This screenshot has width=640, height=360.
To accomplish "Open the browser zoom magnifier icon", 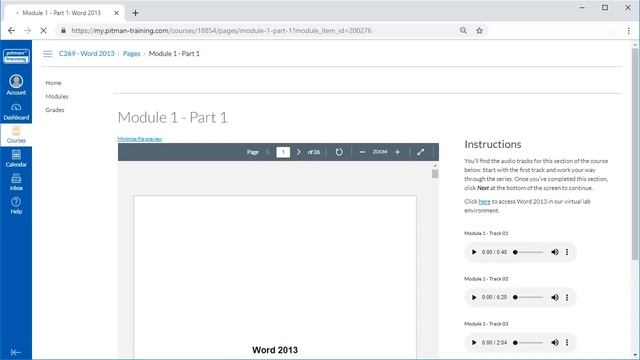I will tap(463, 31).
